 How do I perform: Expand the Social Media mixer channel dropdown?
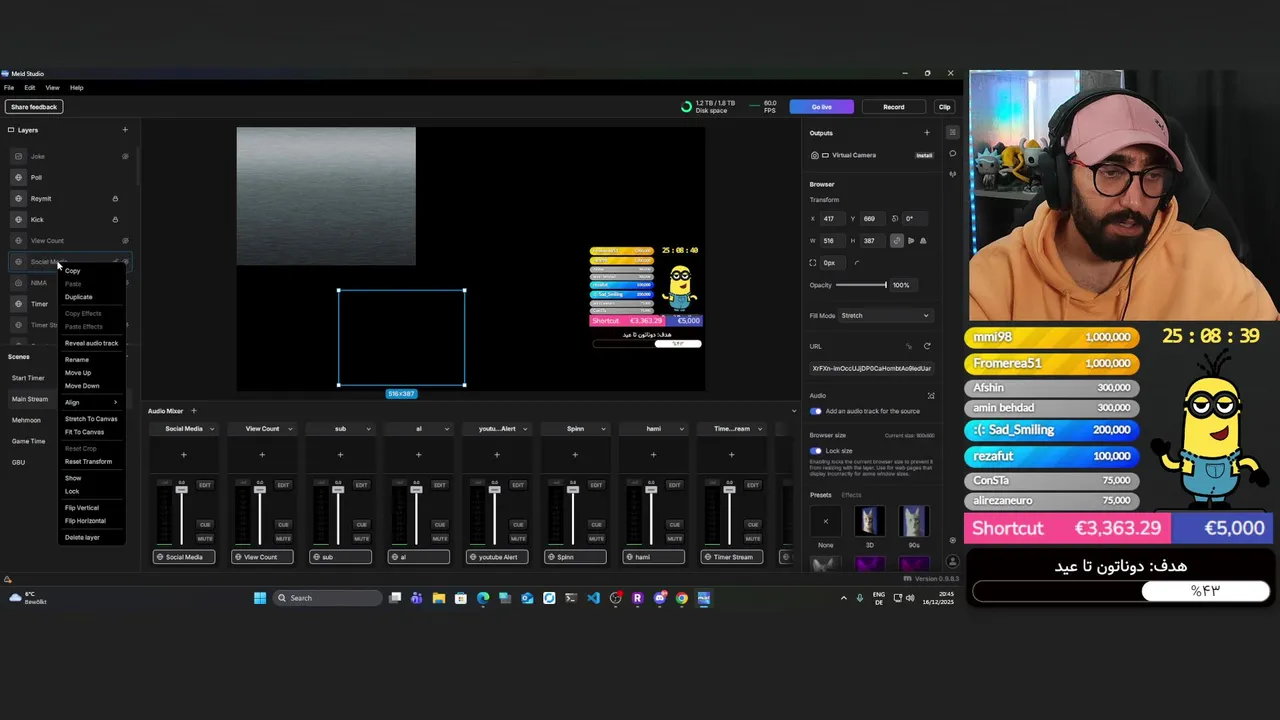click(211, 429)
